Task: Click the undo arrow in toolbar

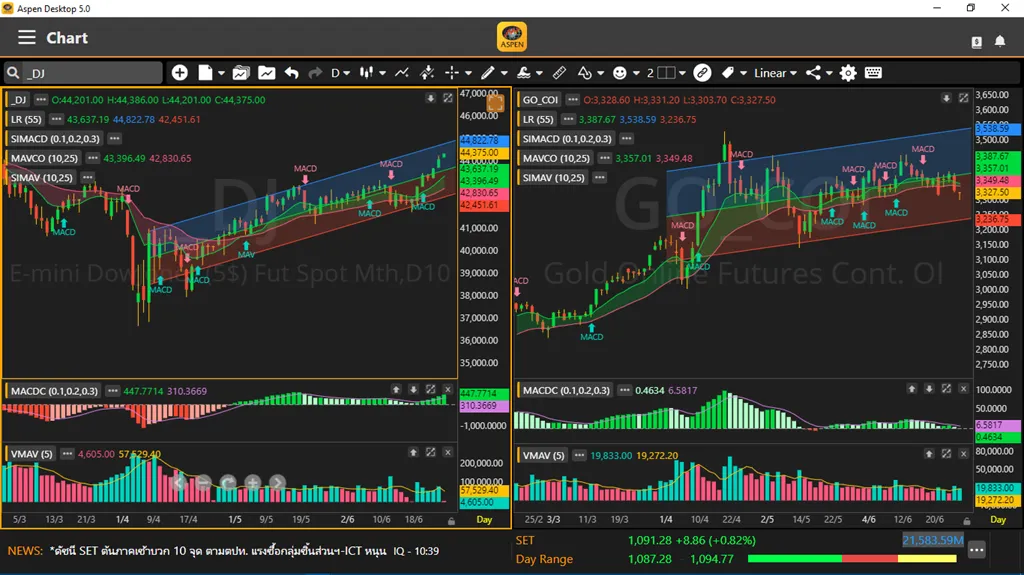Action: [x=291, y=73]
